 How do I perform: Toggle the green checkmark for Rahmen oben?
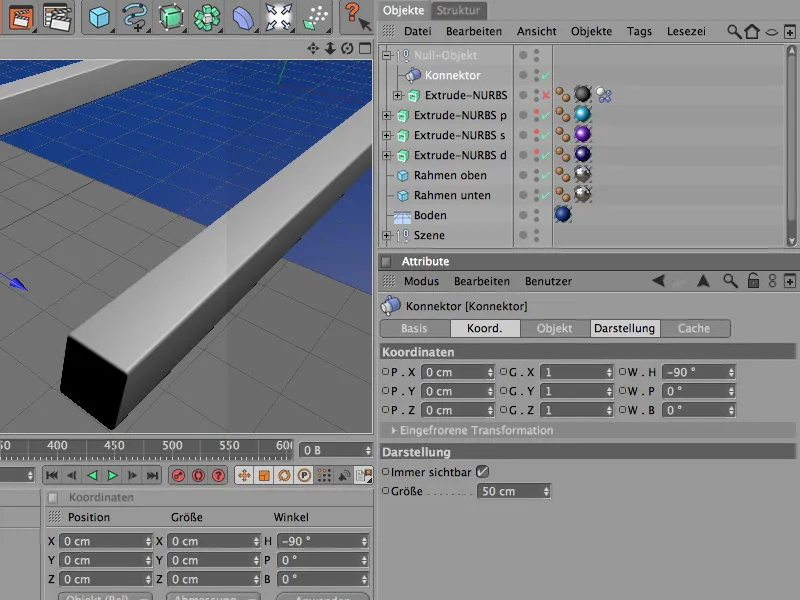tap(545, 176)
